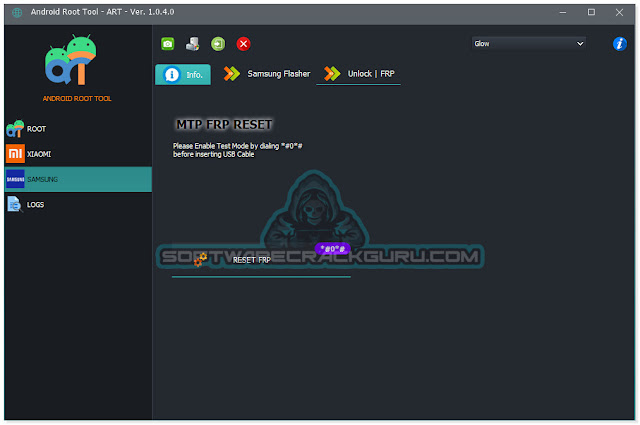Click the red X stop icon
Screen dimensions: 640x425
(x=243, y=44)
